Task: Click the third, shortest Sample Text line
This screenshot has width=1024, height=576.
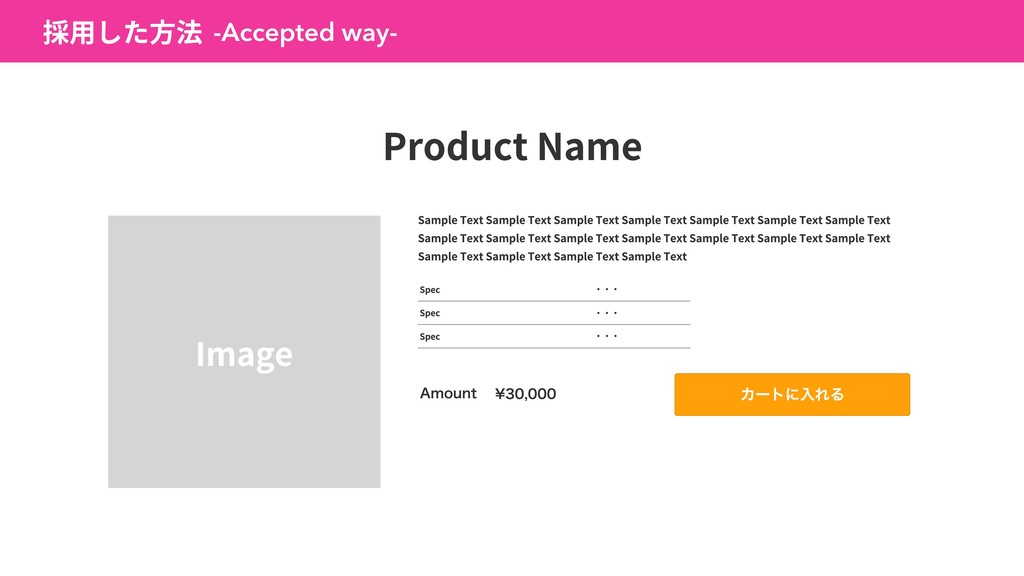Action: (552, 257)
